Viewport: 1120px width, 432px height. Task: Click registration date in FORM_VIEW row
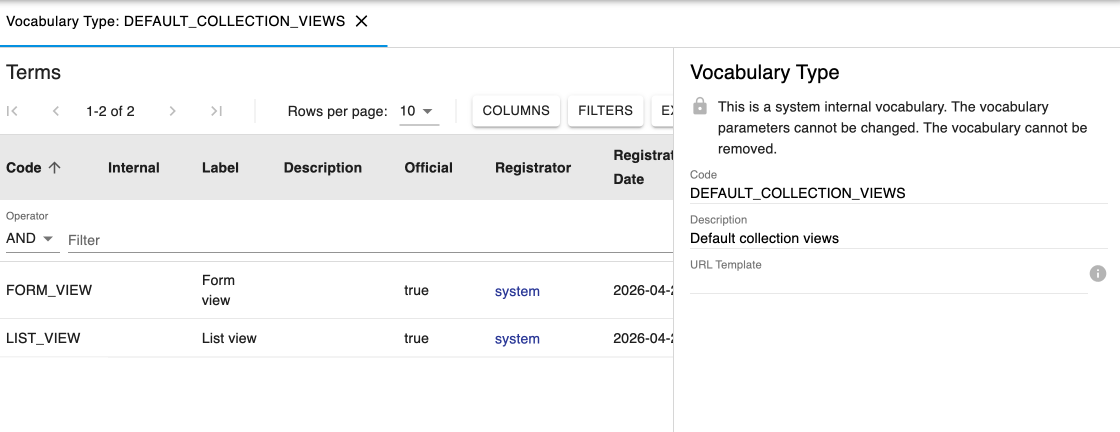[643, 291]
